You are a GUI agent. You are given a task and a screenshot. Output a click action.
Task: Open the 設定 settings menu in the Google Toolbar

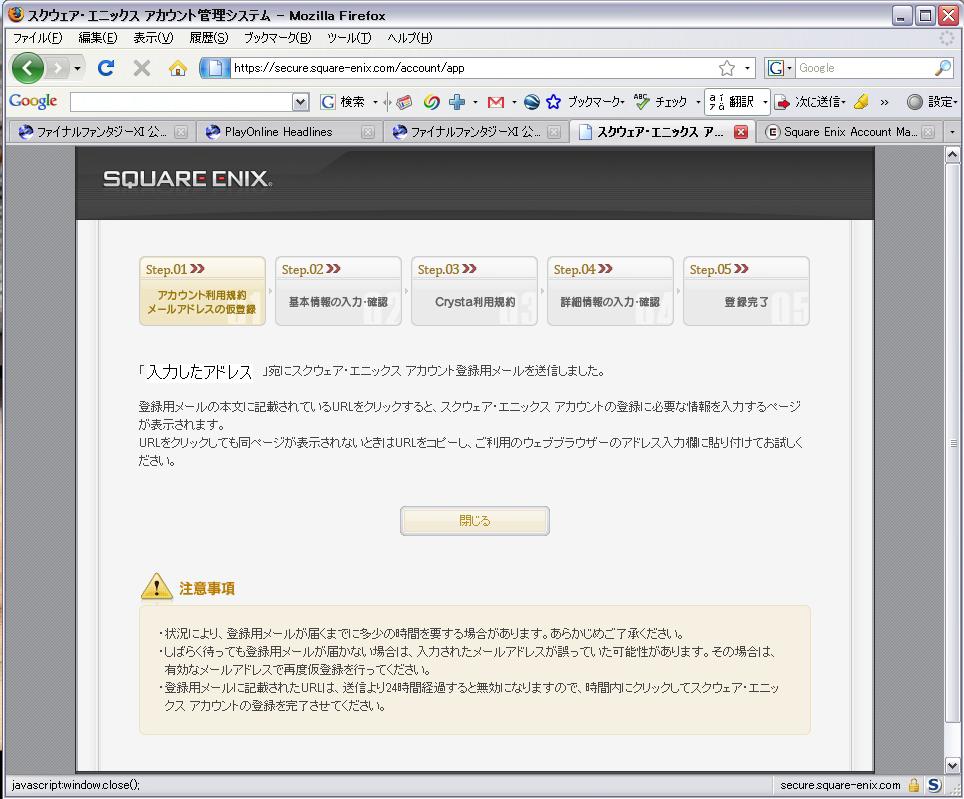pos(932,102)
